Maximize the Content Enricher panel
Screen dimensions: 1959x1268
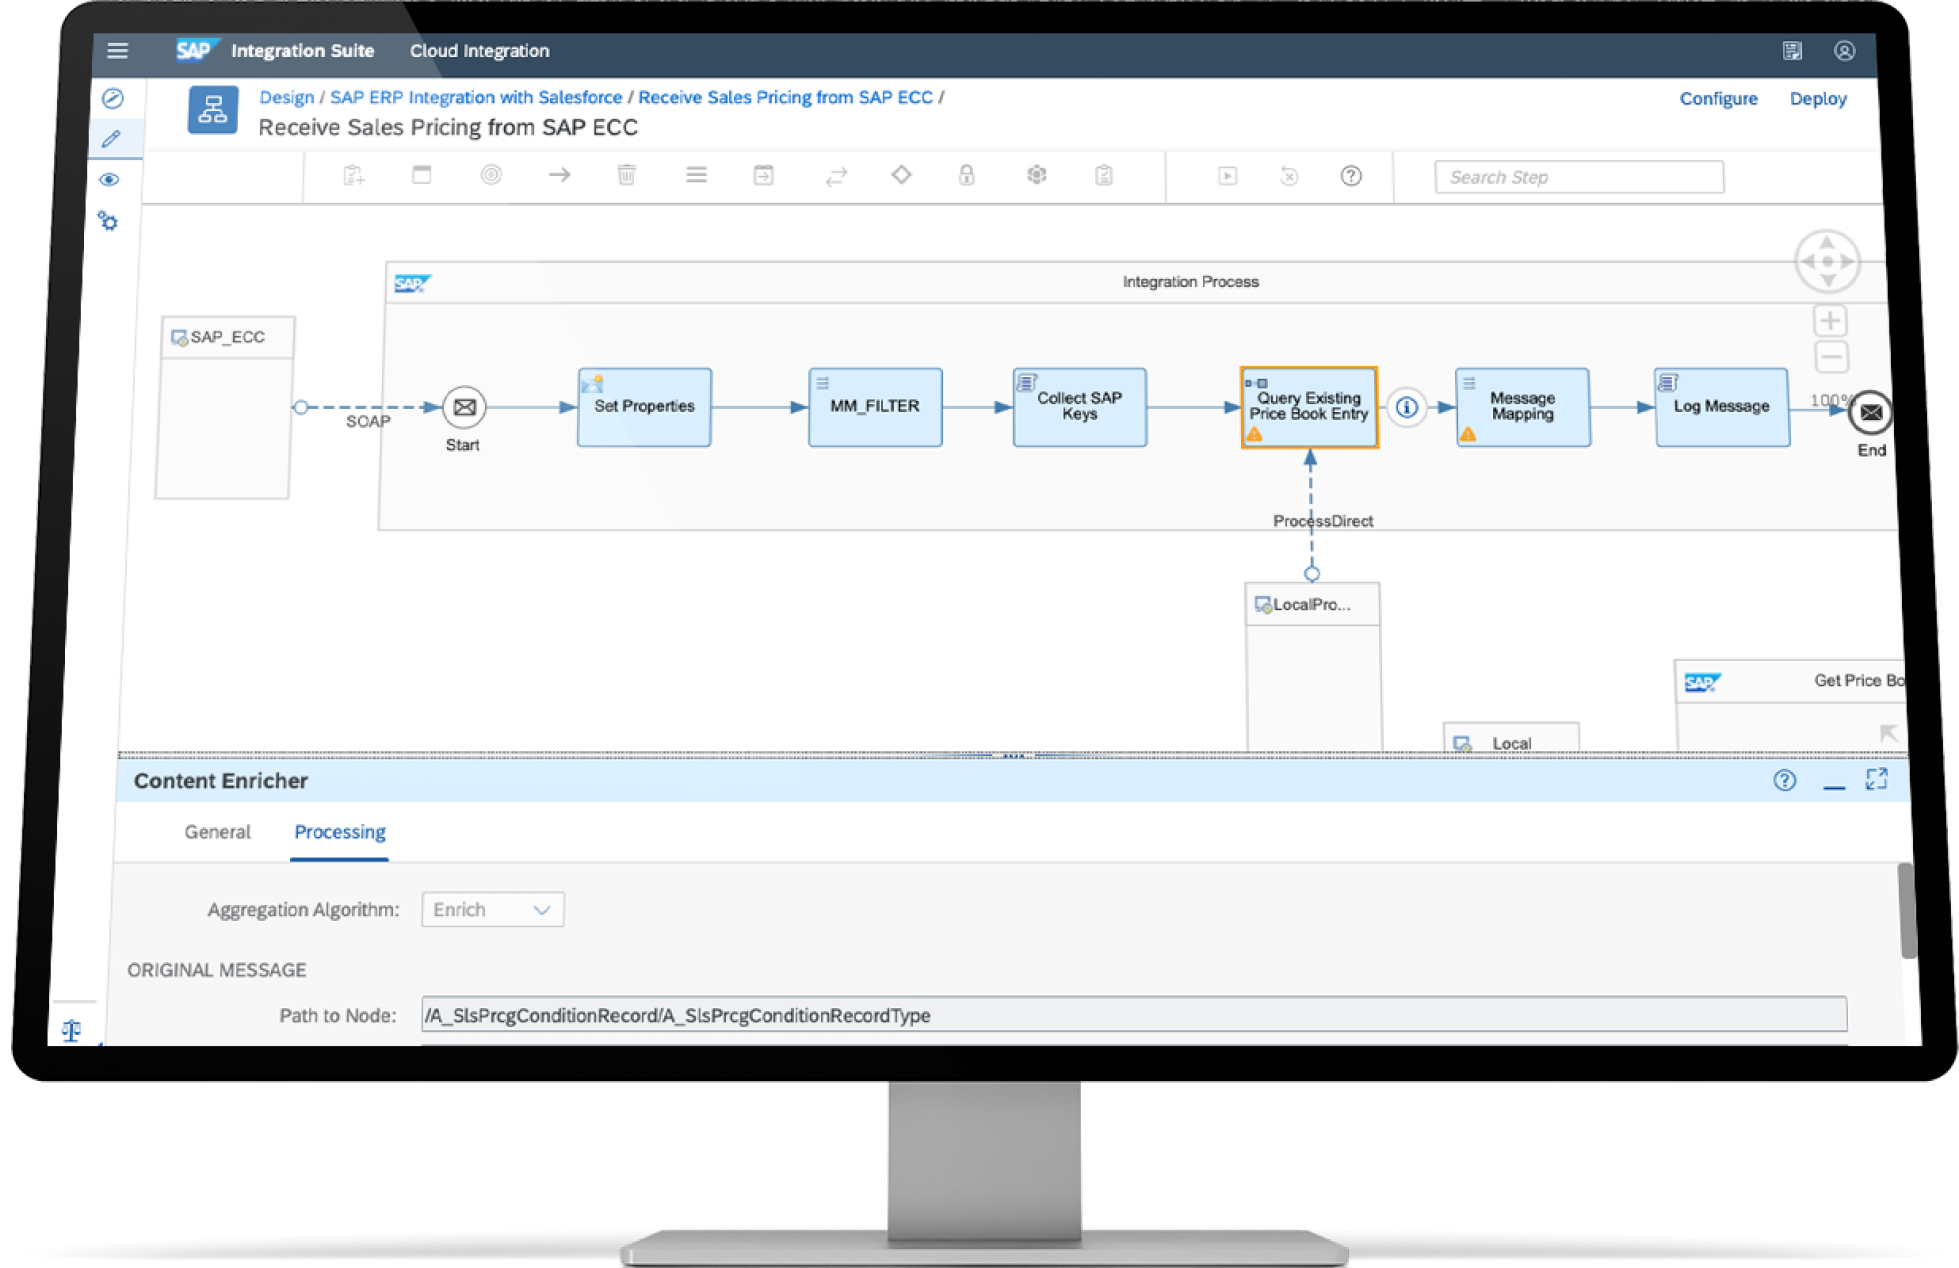pos(1876,779)
